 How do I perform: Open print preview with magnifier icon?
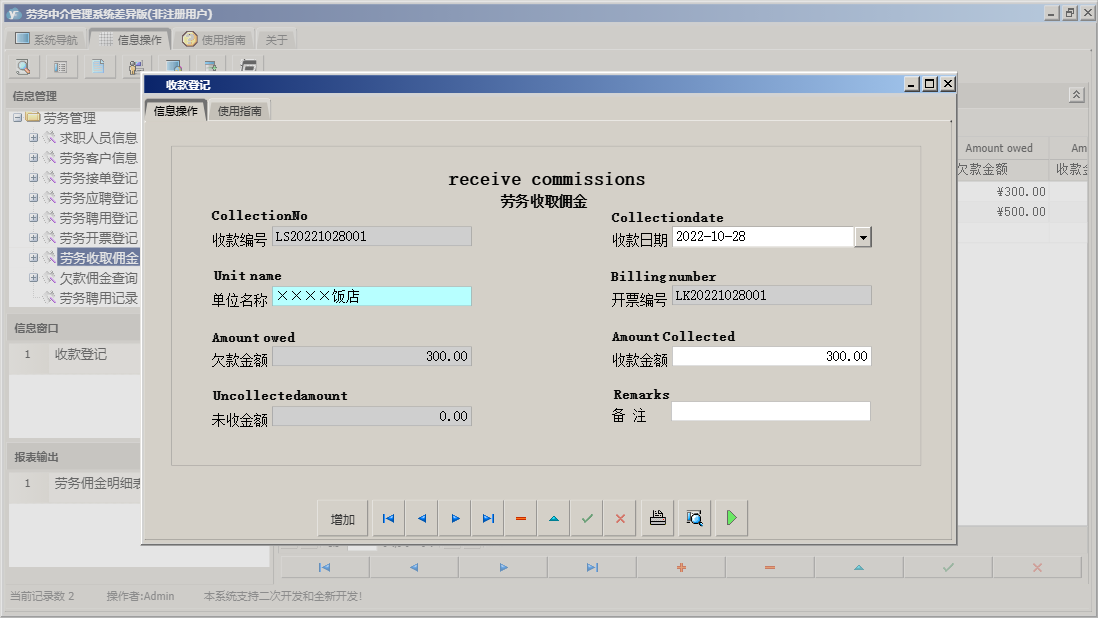point(694,519)
